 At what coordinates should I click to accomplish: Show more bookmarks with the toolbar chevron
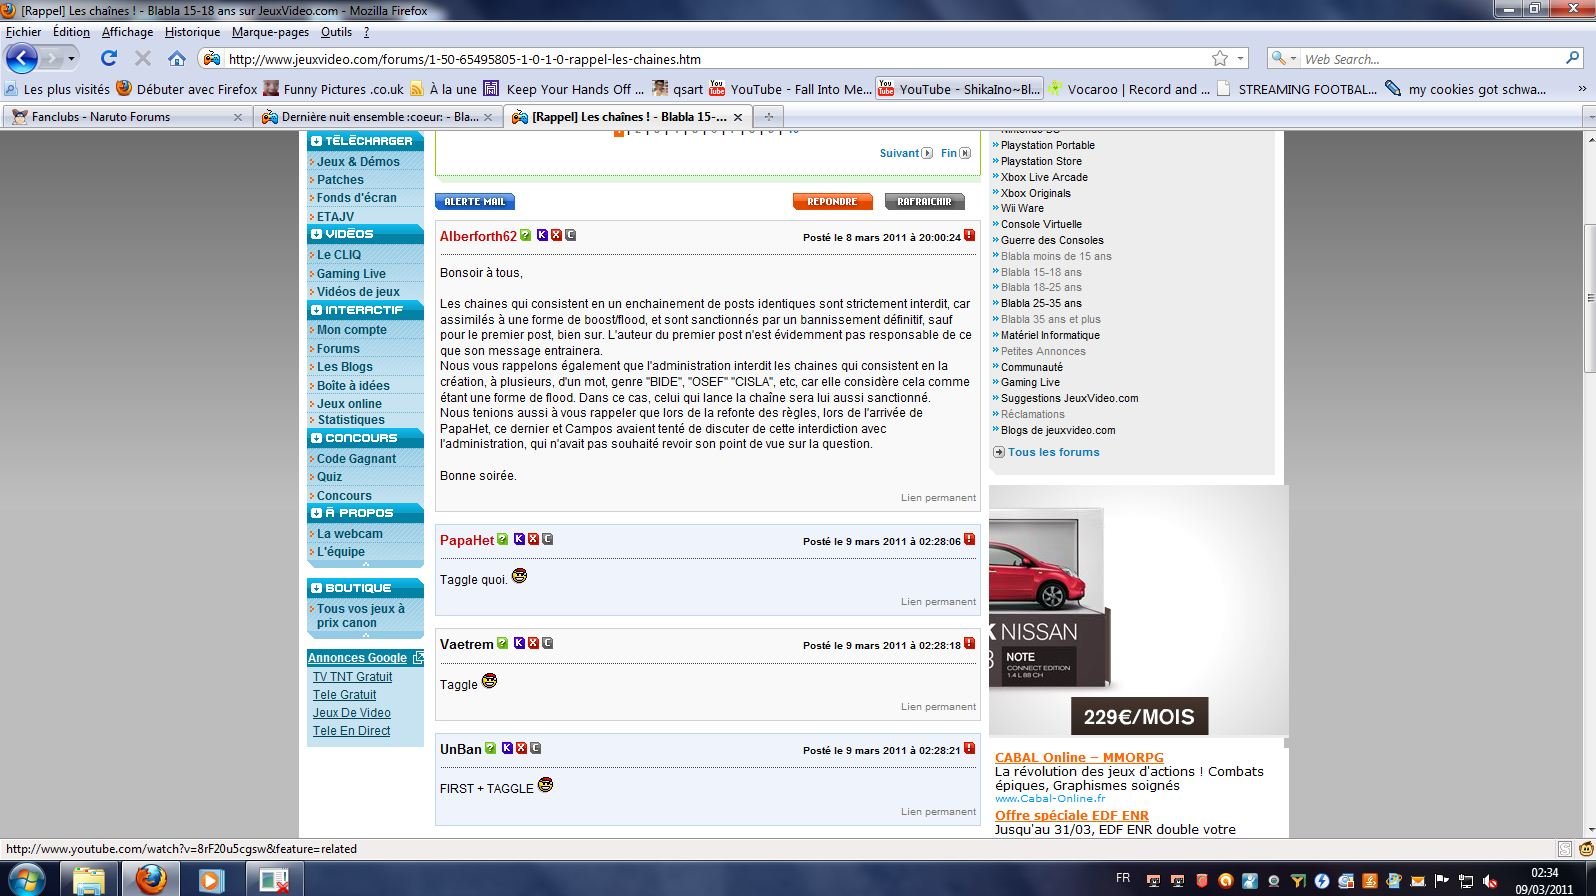pyautogui.click(x=1582, y=89)
